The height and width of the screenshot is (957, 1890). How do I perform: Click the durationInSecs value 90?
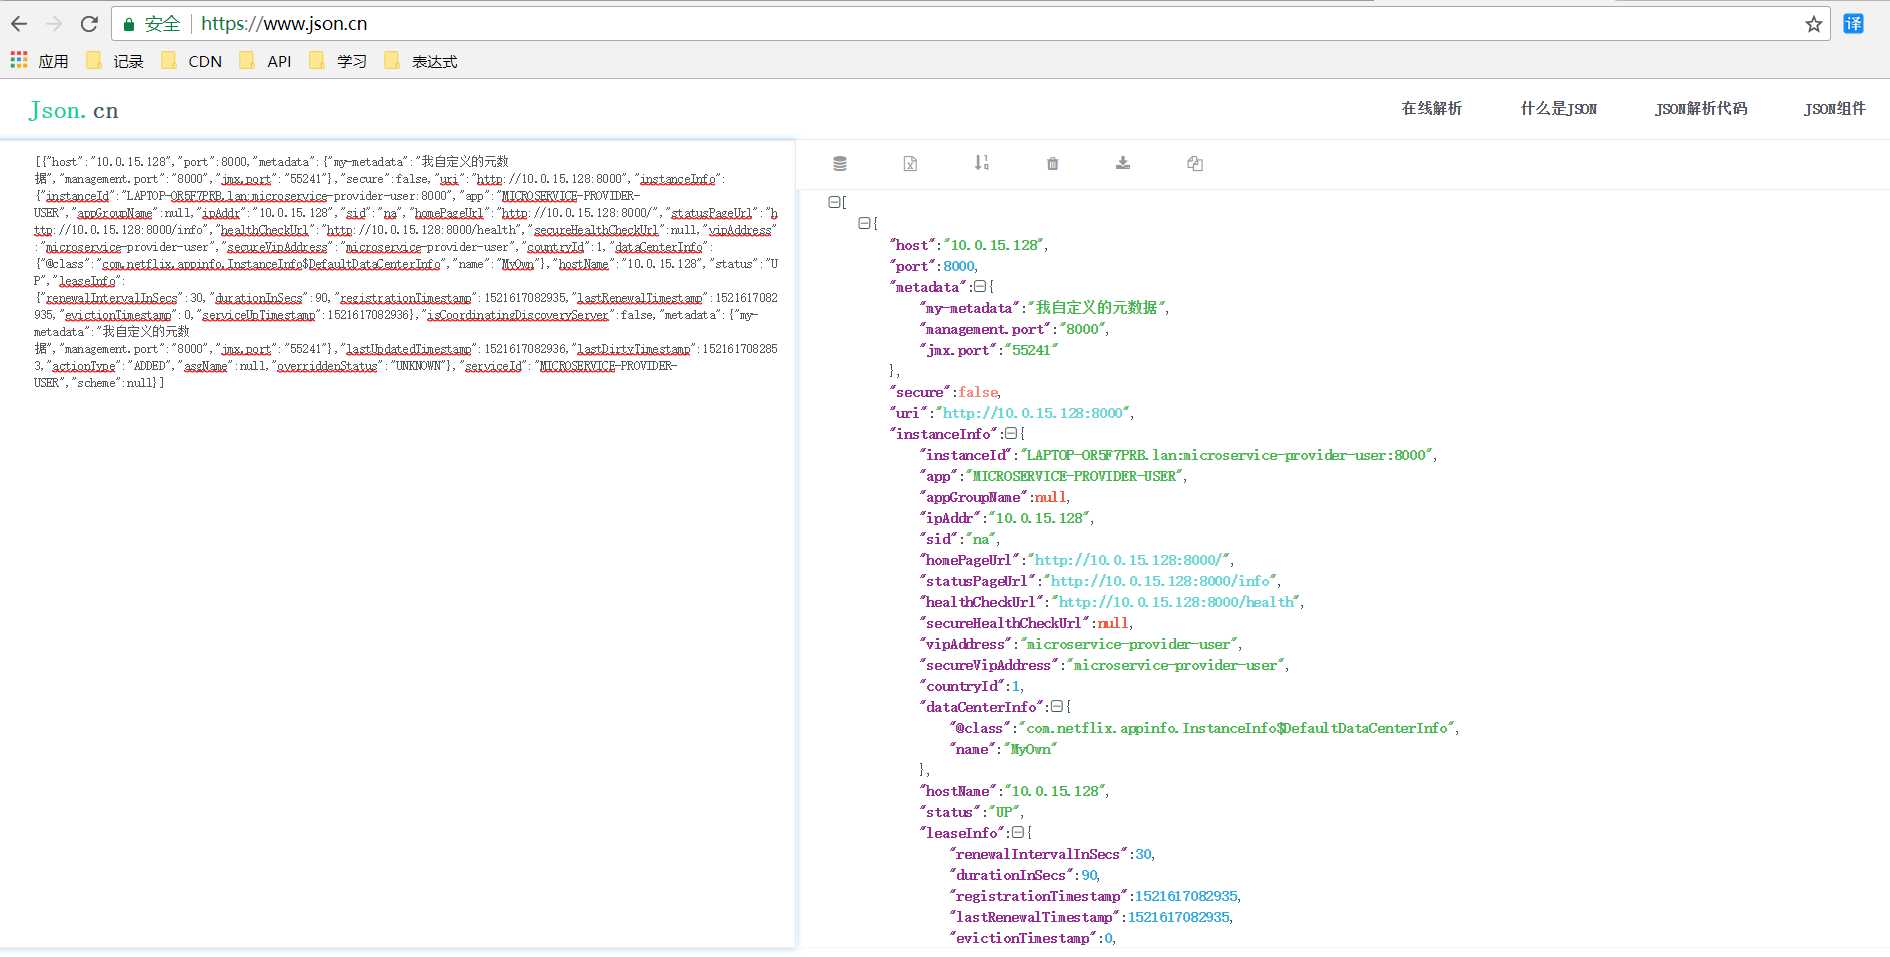1089,875
